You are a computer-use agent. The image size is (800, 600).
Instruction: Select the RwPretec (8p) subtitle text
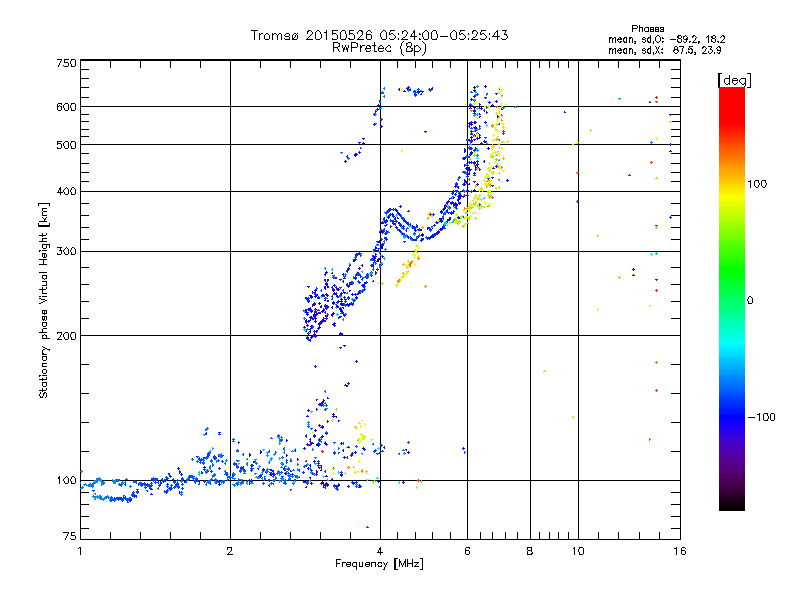[x=379, y=47]
